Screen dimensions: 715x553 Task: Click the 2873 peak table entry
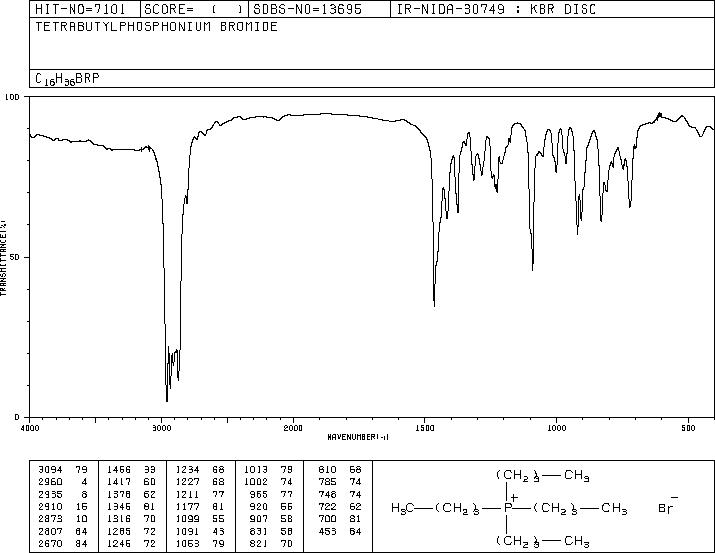(63, 519)
